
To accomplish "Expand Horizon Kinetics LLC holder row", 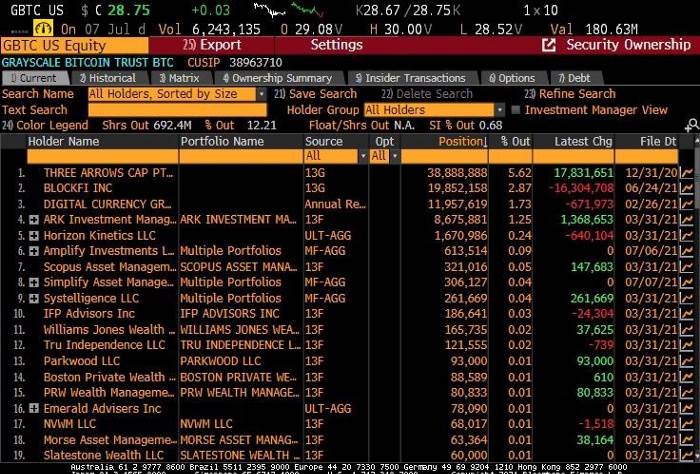I will coord(34,236).
